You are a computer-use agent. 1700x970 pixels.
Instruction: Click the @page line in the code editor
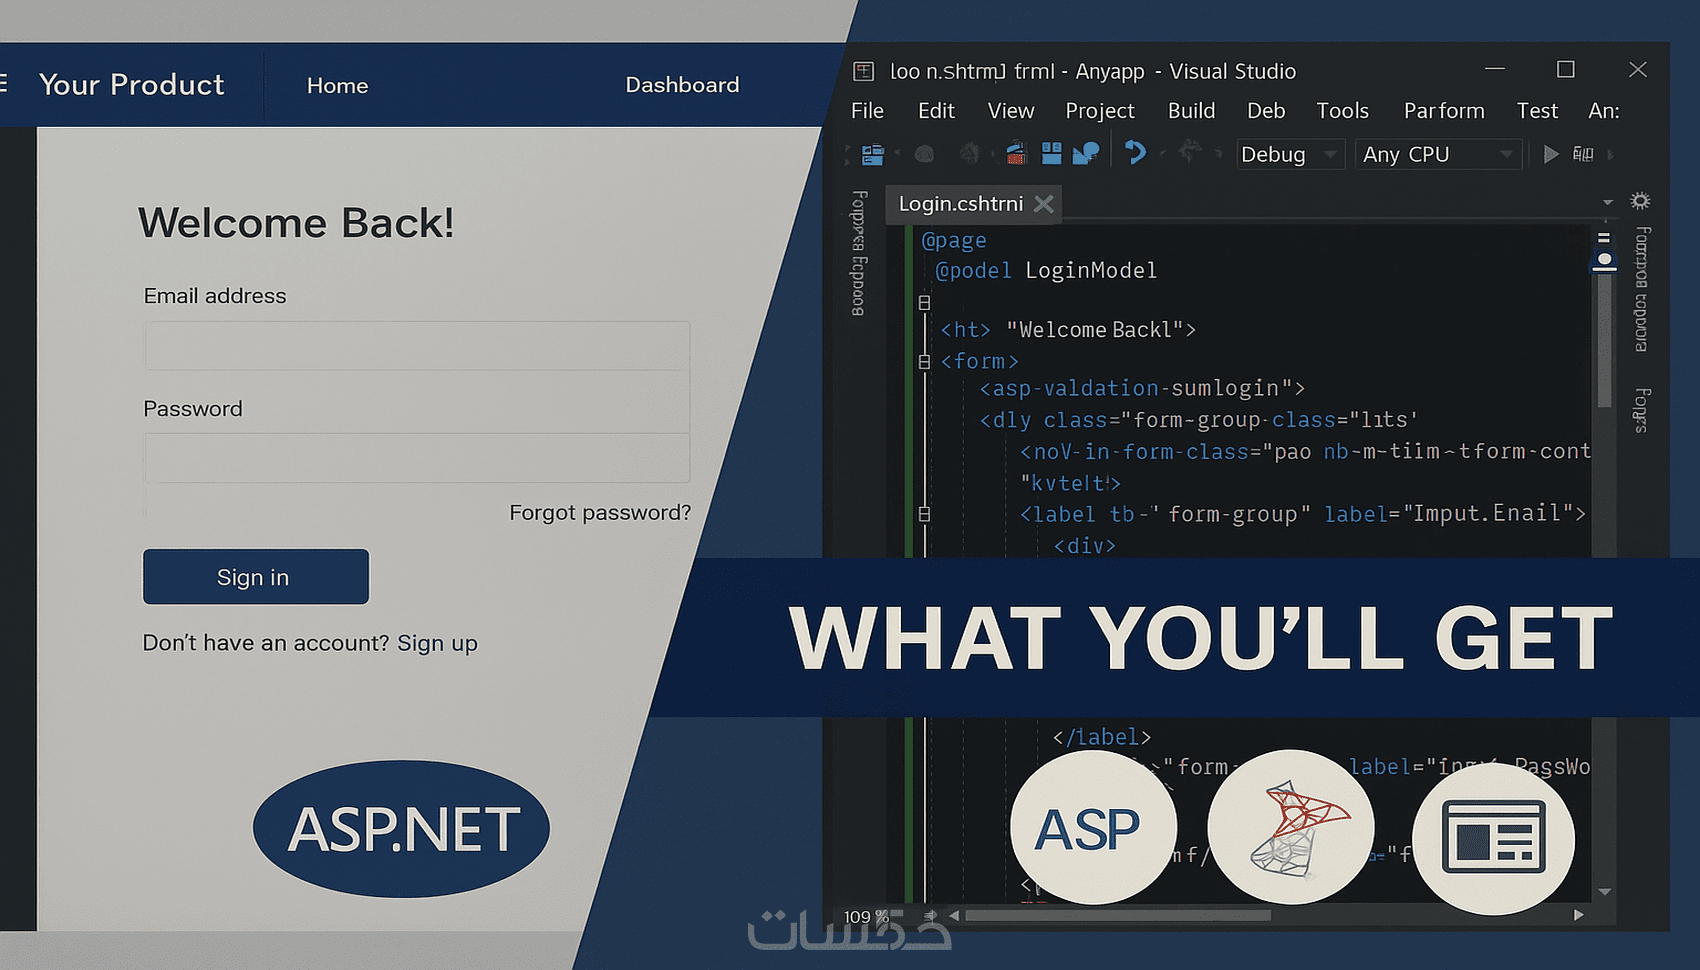(x=954, y=241)
